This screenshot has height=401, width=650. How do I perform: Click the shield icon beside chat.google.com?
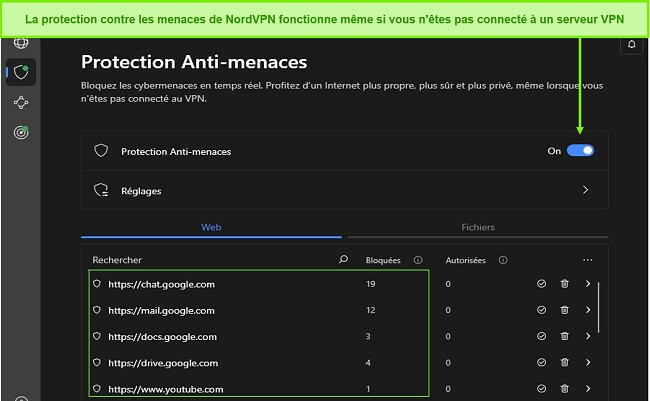97,284
